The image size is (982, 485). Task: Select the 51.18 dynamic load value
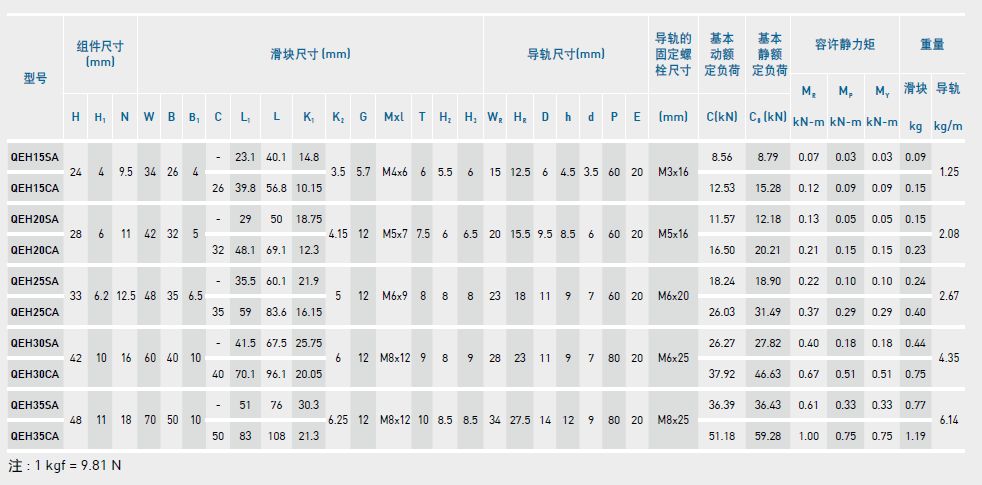click(722, 436)
